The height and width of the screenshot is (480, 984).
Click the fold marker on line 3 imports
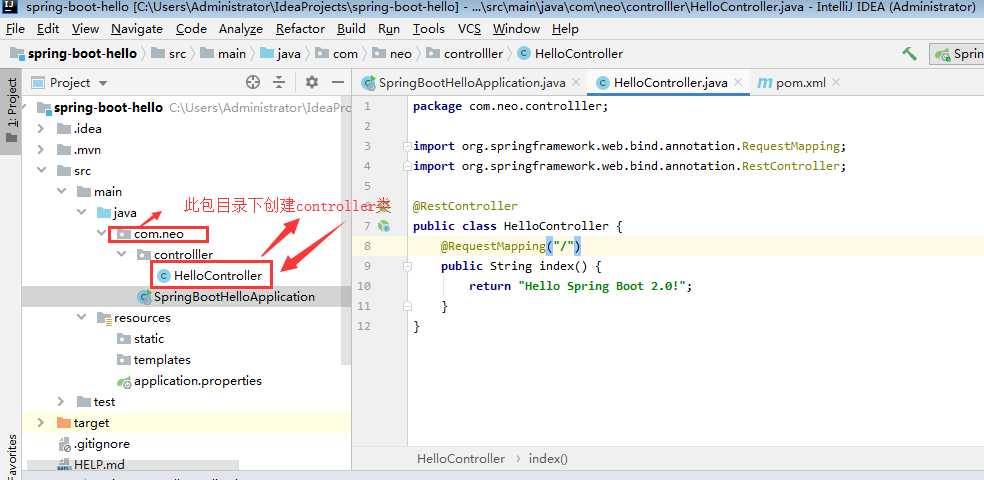tap(407, 146)
